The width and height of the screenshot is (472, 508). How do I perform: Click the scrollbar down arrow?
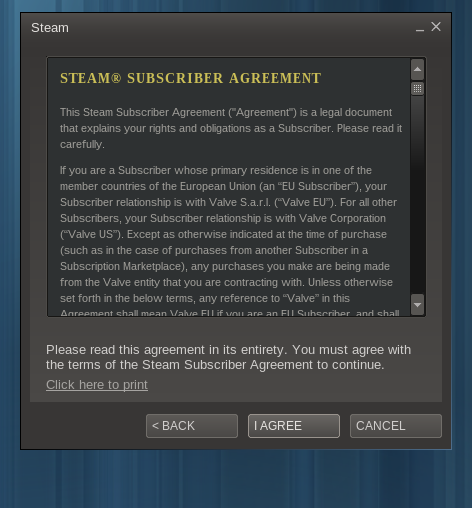point(417,305)
